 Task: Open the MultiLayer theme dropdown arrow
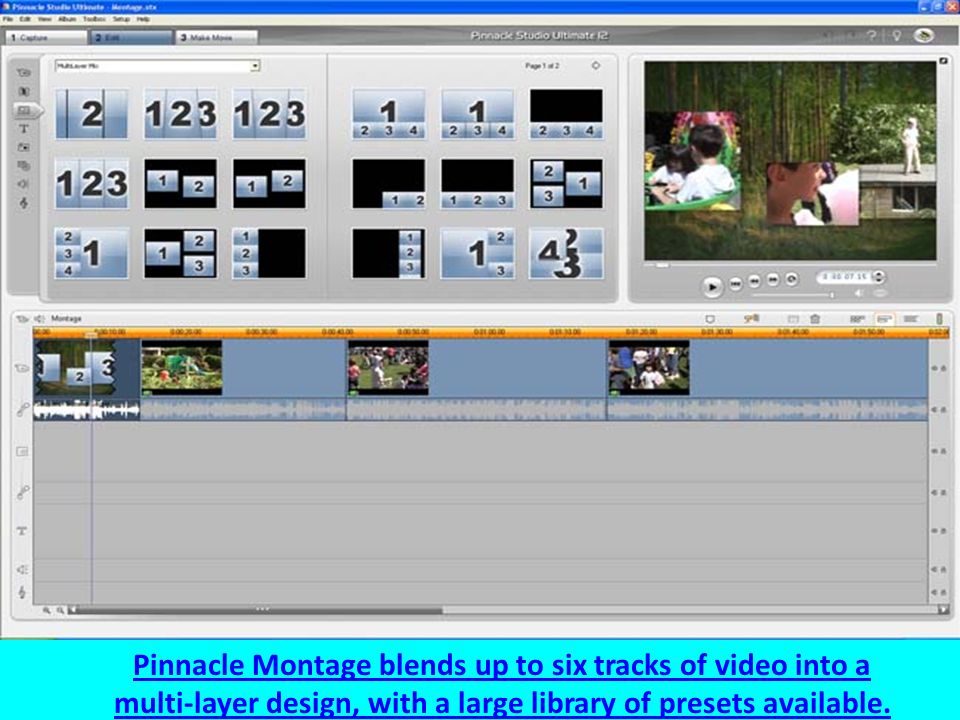[255, 66]
